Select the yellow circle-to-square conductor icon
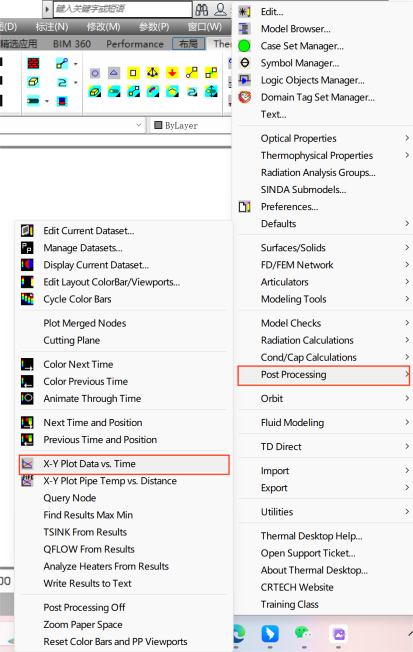The image size is (413, 652). (191, 73)
